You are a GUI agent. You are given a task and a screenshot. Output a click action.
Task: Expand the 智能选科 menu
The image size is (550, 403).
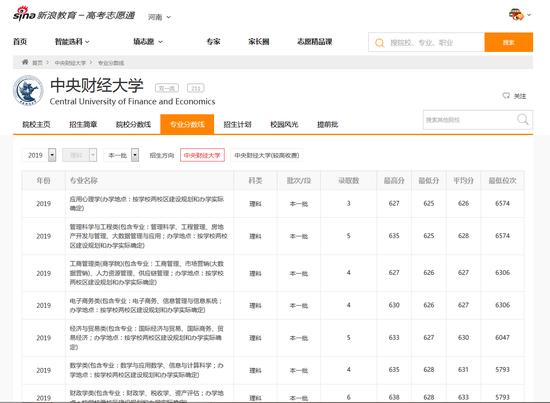tap(72, 42)
